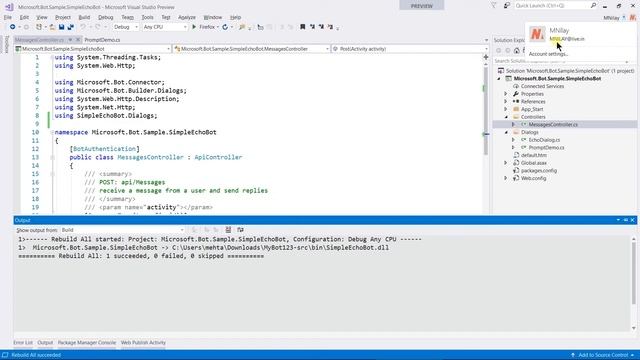Start debugging with the green Firefox play button

click(x=194, y=27)
